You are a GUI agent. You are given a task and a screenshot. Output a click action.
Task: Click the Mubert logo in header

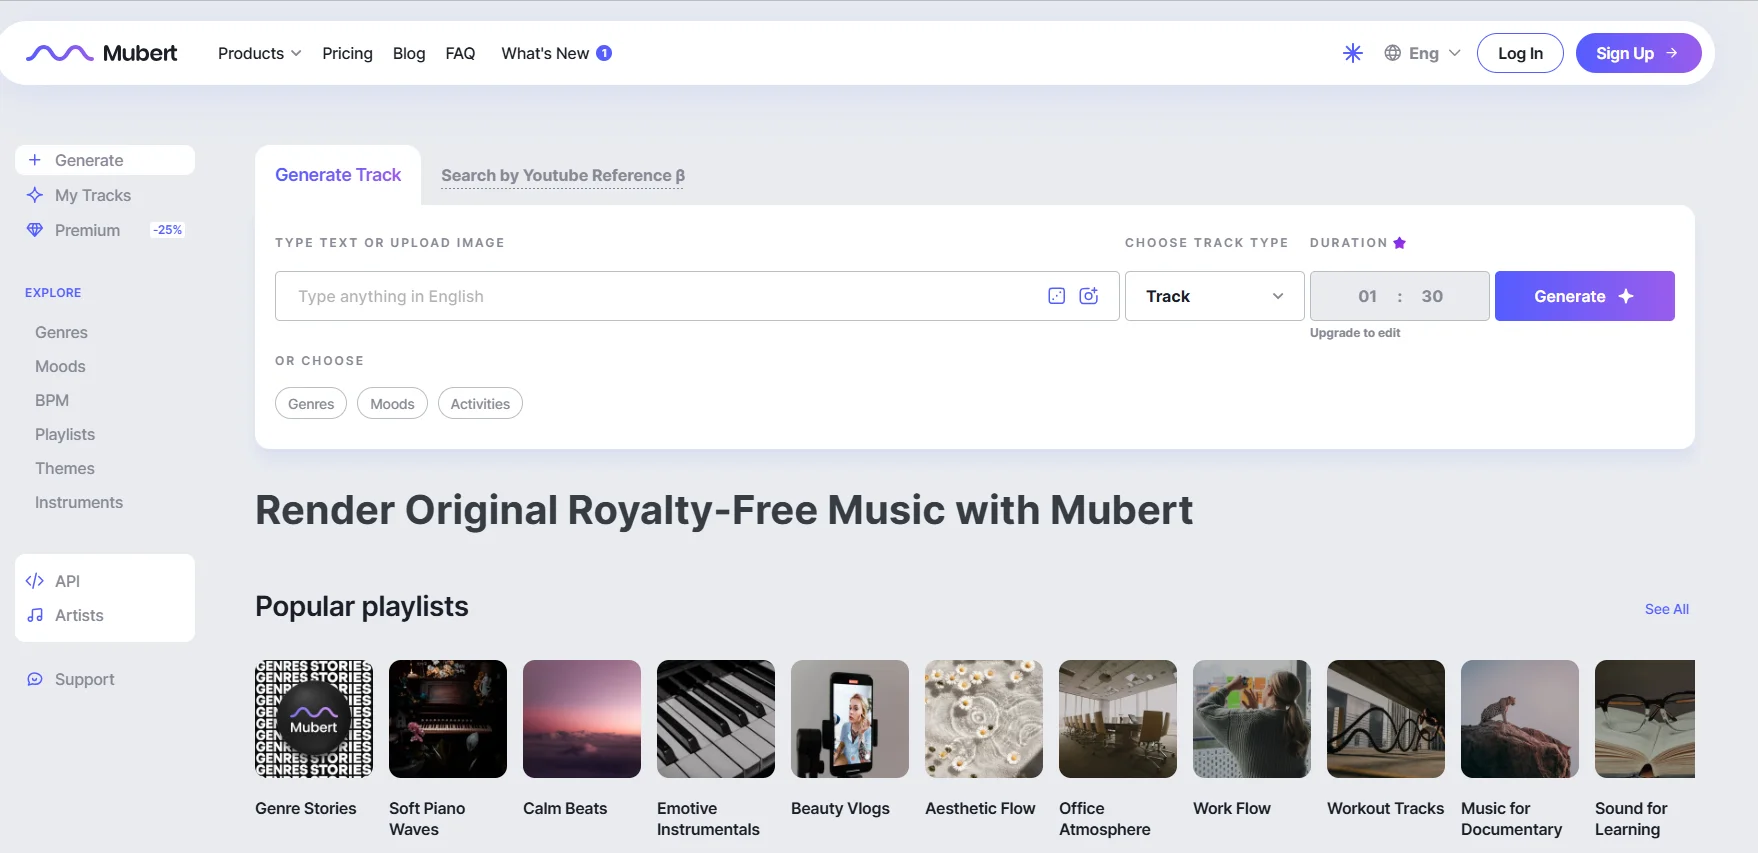(101, 53)
